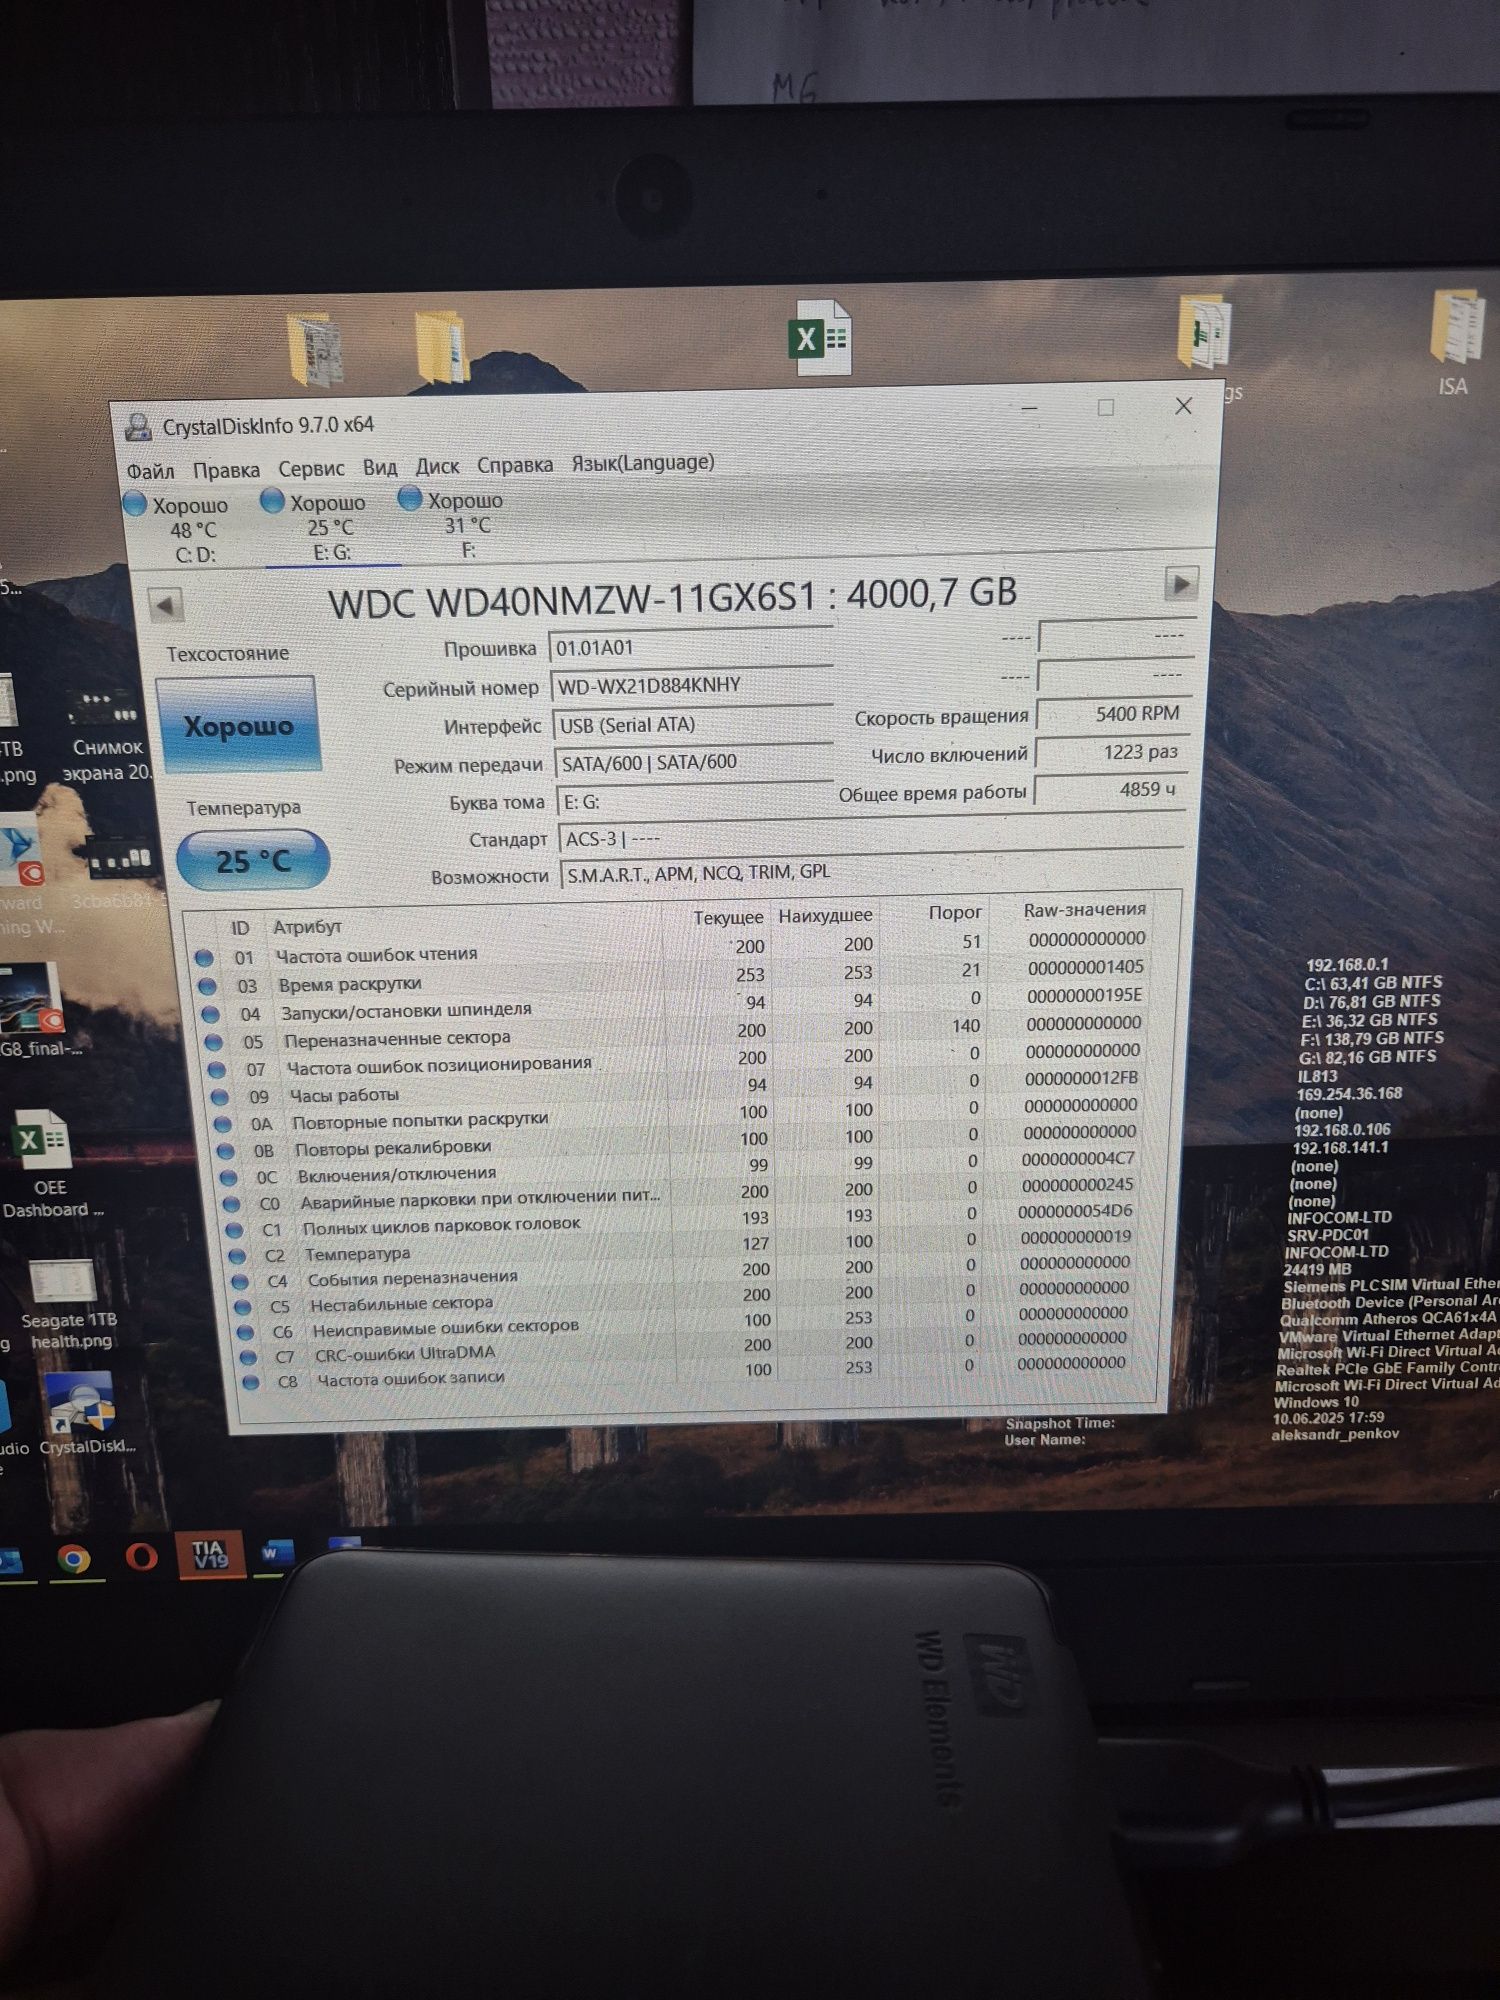Screen dimensions: 1500x2000
Task: Open TIA V19 from the taskbar
Action: point(210,1554)
